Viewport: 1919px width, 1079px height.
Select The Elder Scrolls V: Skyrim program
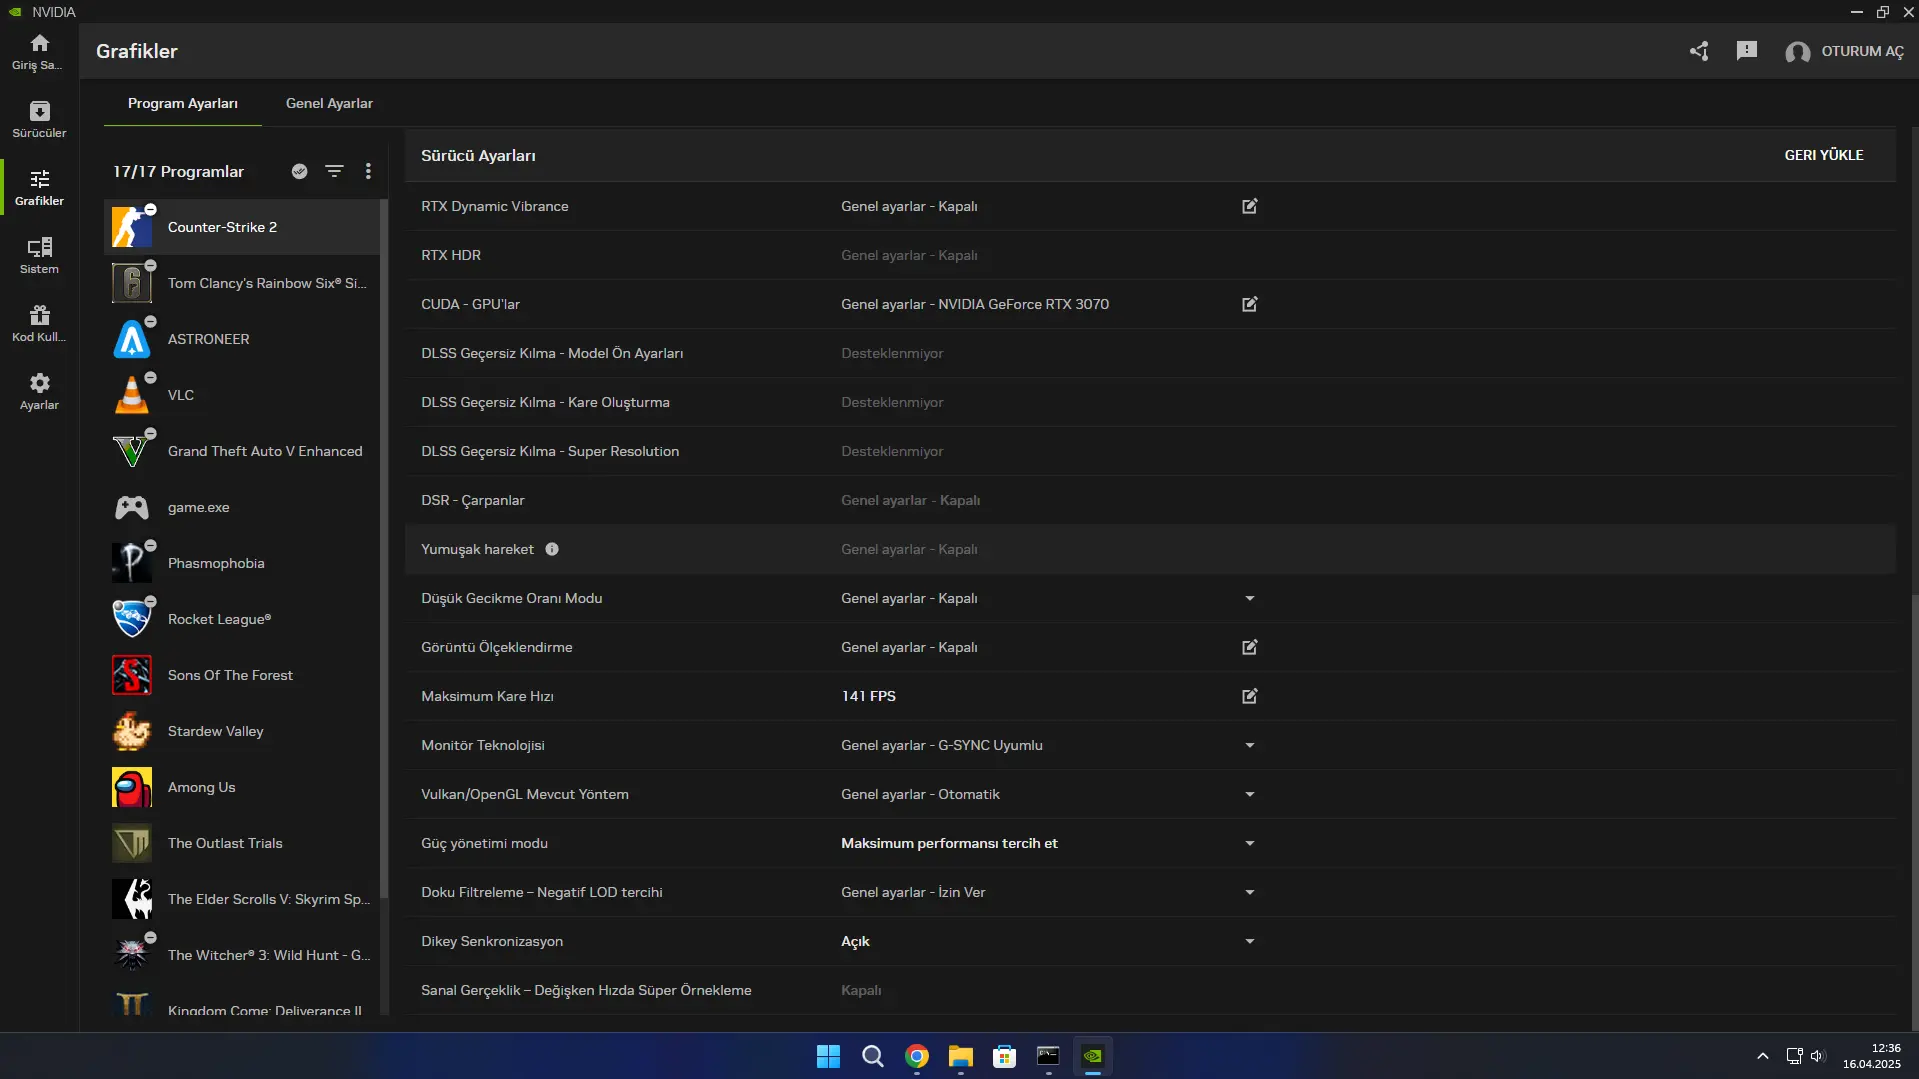[241, 899]
